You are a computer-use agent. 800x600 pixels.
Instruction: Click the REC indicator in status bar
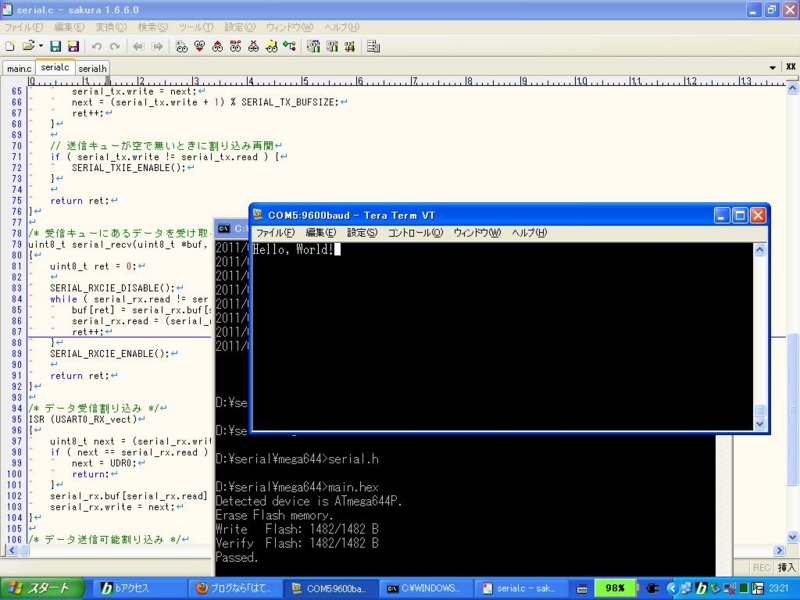click(x=761, y=567)
